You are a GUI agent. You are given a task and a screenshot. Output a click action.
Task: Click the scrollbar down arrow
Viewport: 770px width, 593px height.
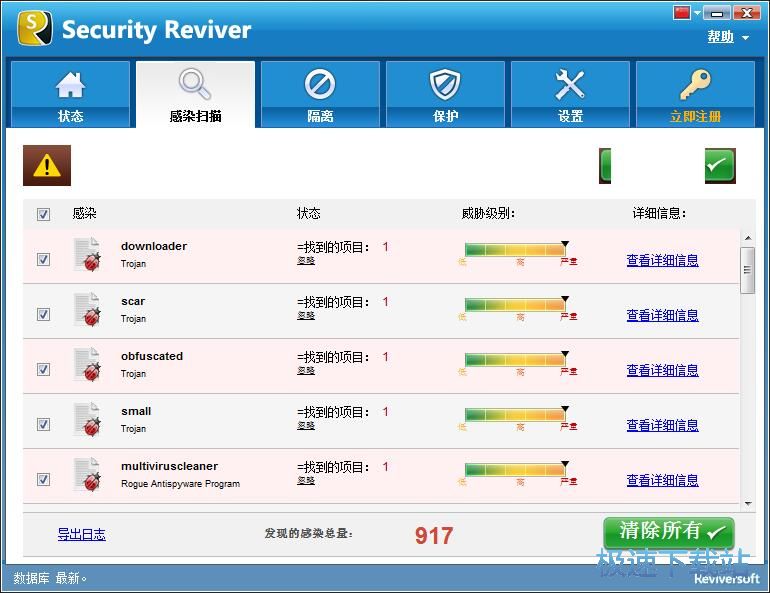tap(748, 503)
